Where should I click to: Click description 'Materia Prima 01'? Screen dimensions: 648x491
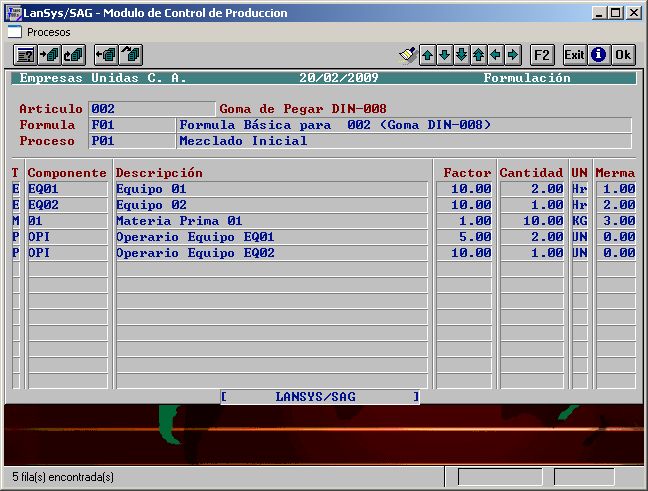[x=271, y=221]
